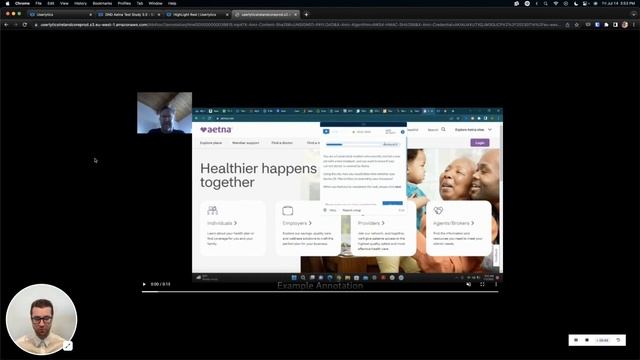Open the Tab menu
The image size is (640, 360).
[x=140, y=3]
